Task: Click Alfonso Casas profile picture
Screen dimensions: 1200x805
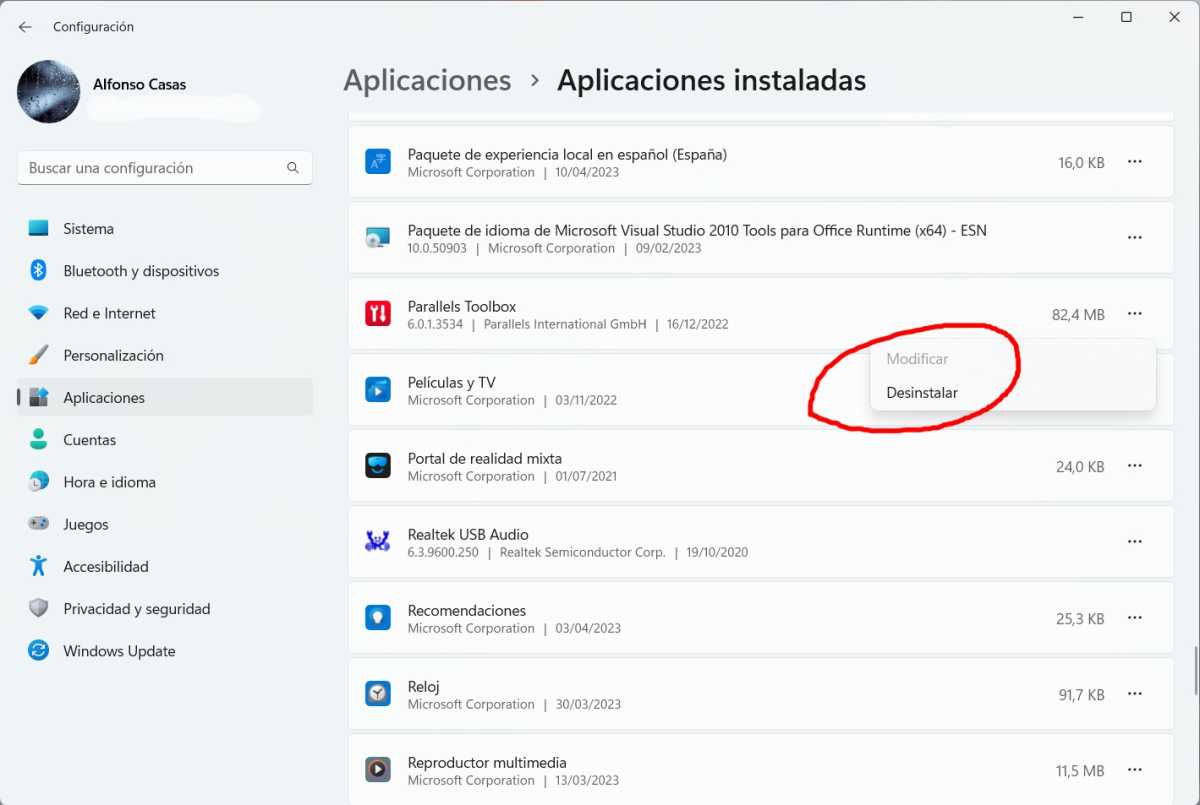Action: pyautogui.click(x=49, y=92)
